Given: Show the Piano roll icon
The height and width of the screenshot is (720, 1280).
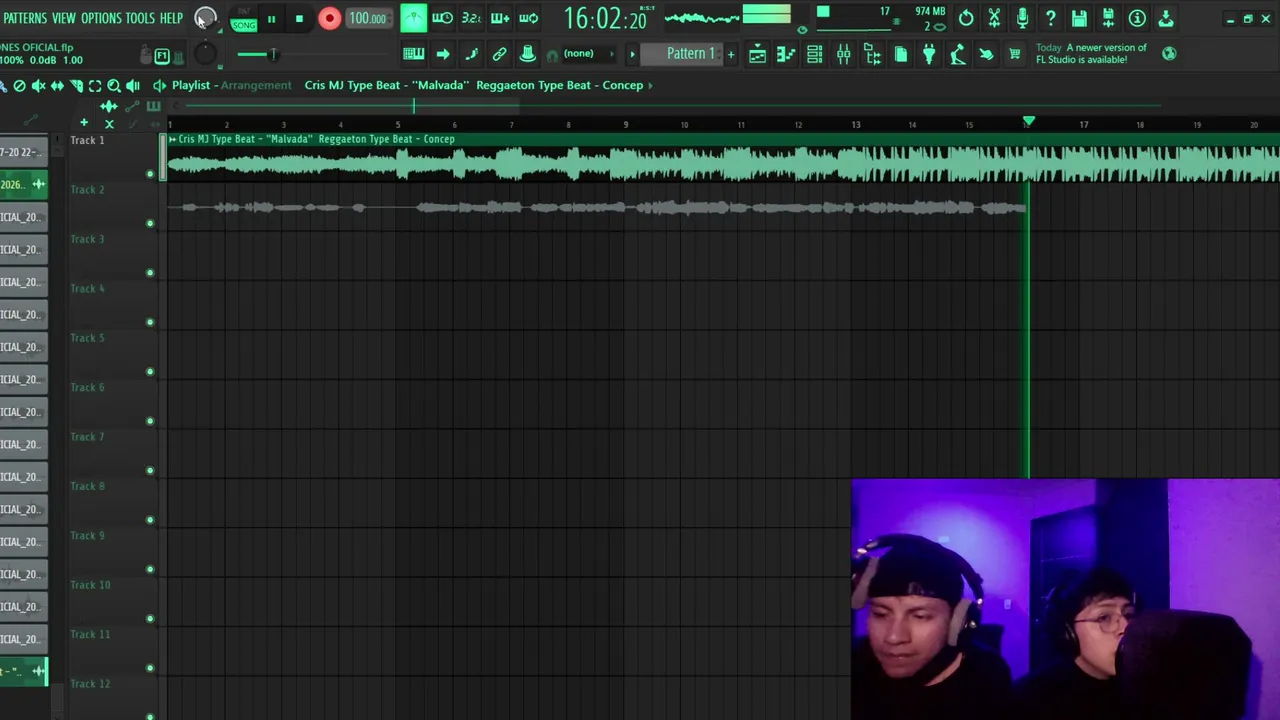Looking at the screenshot, I should (786, 54).
